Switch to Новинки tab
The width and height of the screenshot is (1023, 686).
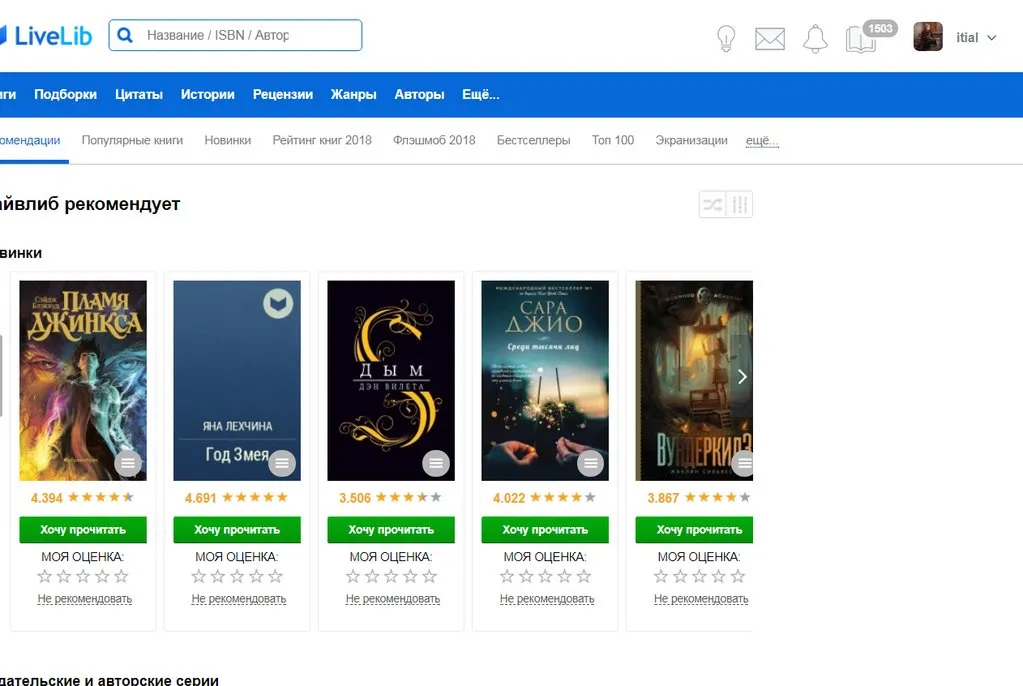(228, 140)
